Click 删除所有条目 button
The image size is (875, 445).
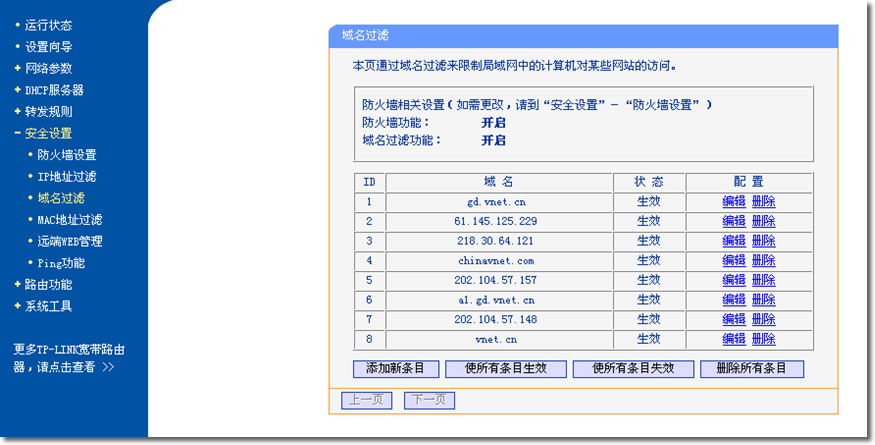coord(752,368)
